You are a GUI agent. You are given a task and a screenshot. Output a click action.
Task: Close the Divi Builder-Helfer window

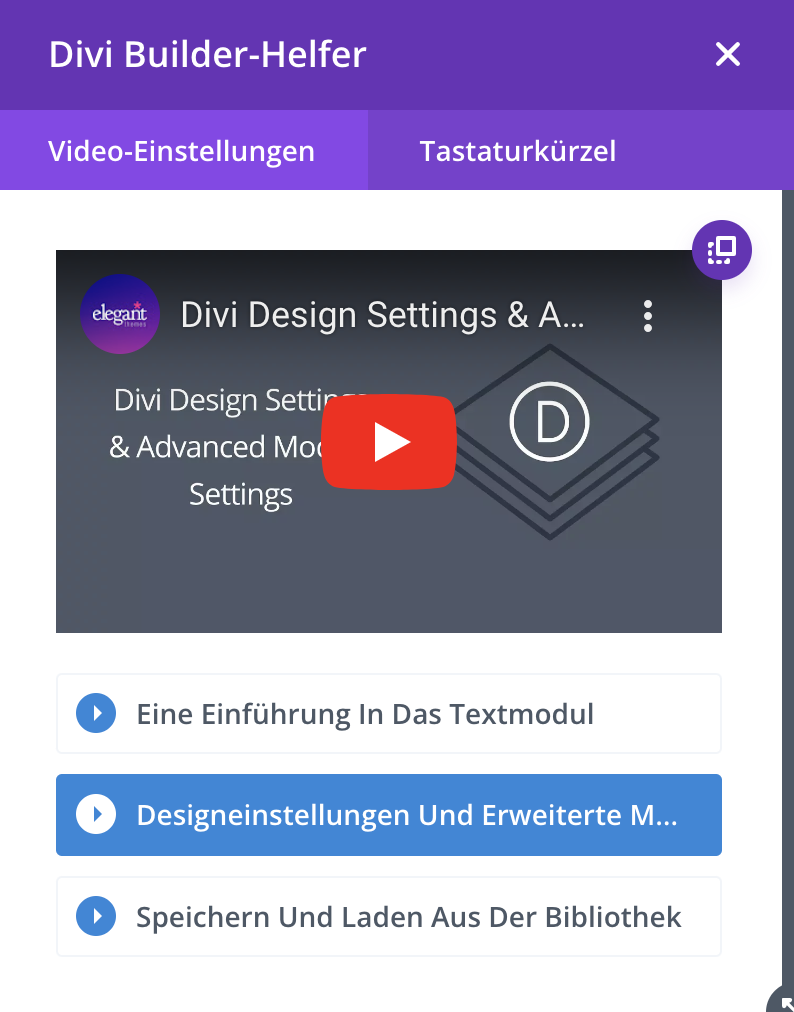(x=727, y=55)
